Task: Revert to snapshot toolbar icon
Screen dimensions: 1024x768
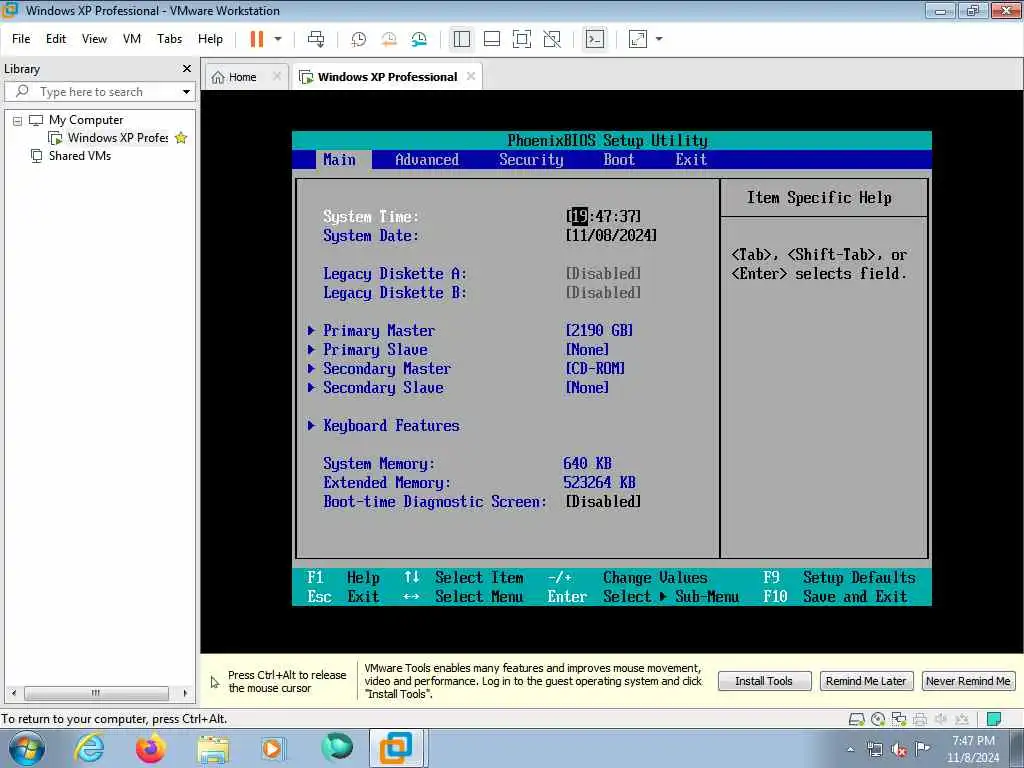Action: pos(389,39)
